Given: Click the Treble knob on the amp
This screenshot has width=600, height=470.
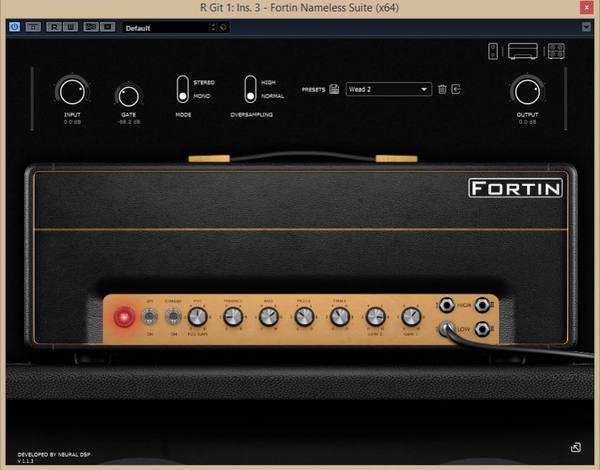Looking at the screenshot, I should point(340,317).
